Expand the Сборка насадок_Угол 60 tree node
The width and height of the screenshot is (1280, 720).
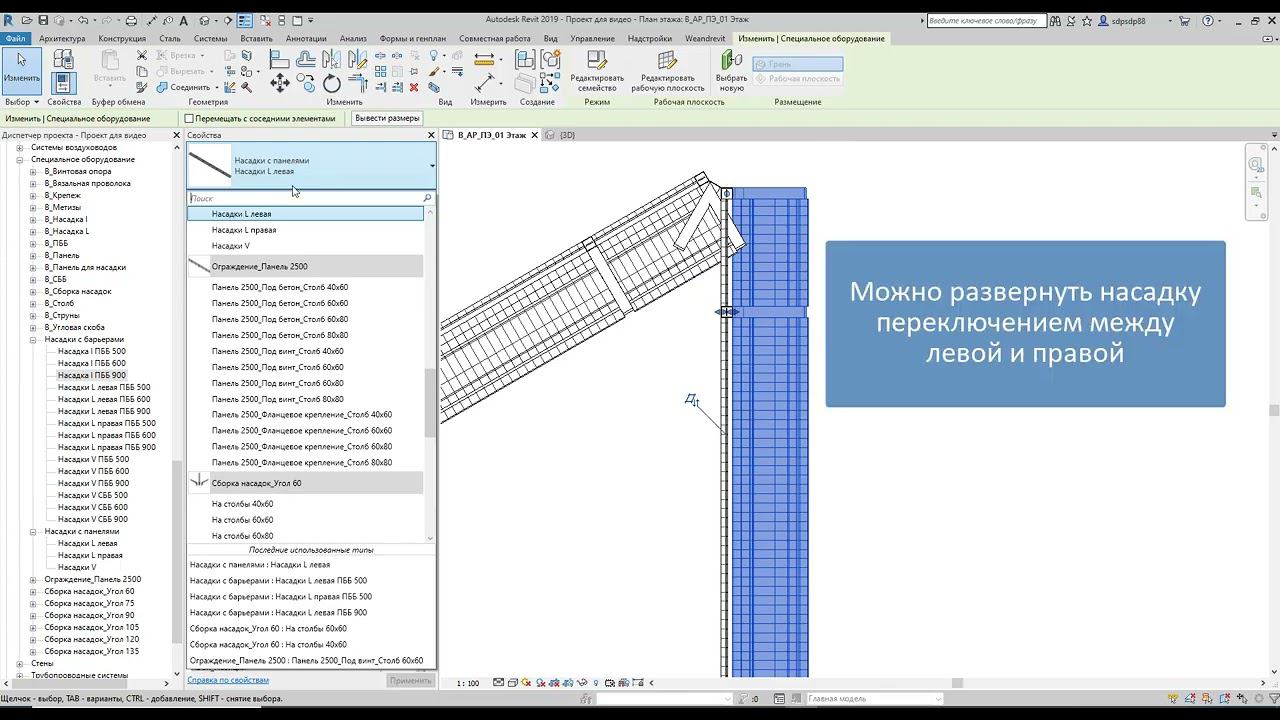[33, 592]
